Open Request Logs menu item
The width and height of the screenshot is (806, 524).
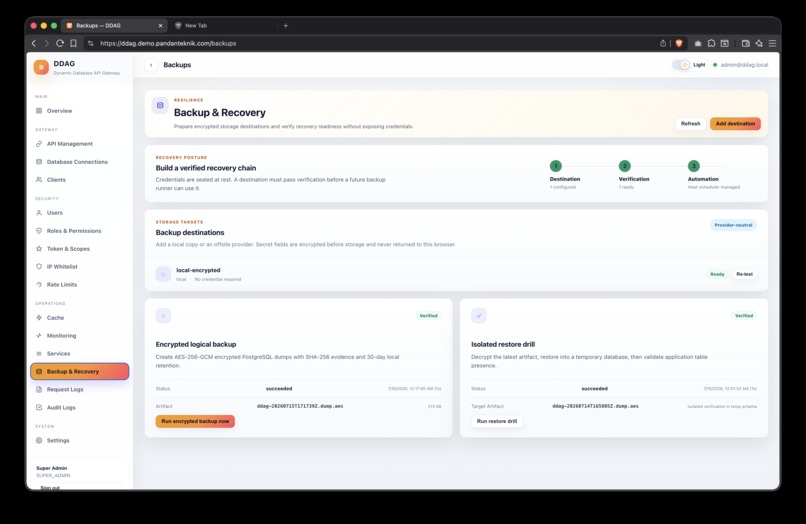point(80,390)
